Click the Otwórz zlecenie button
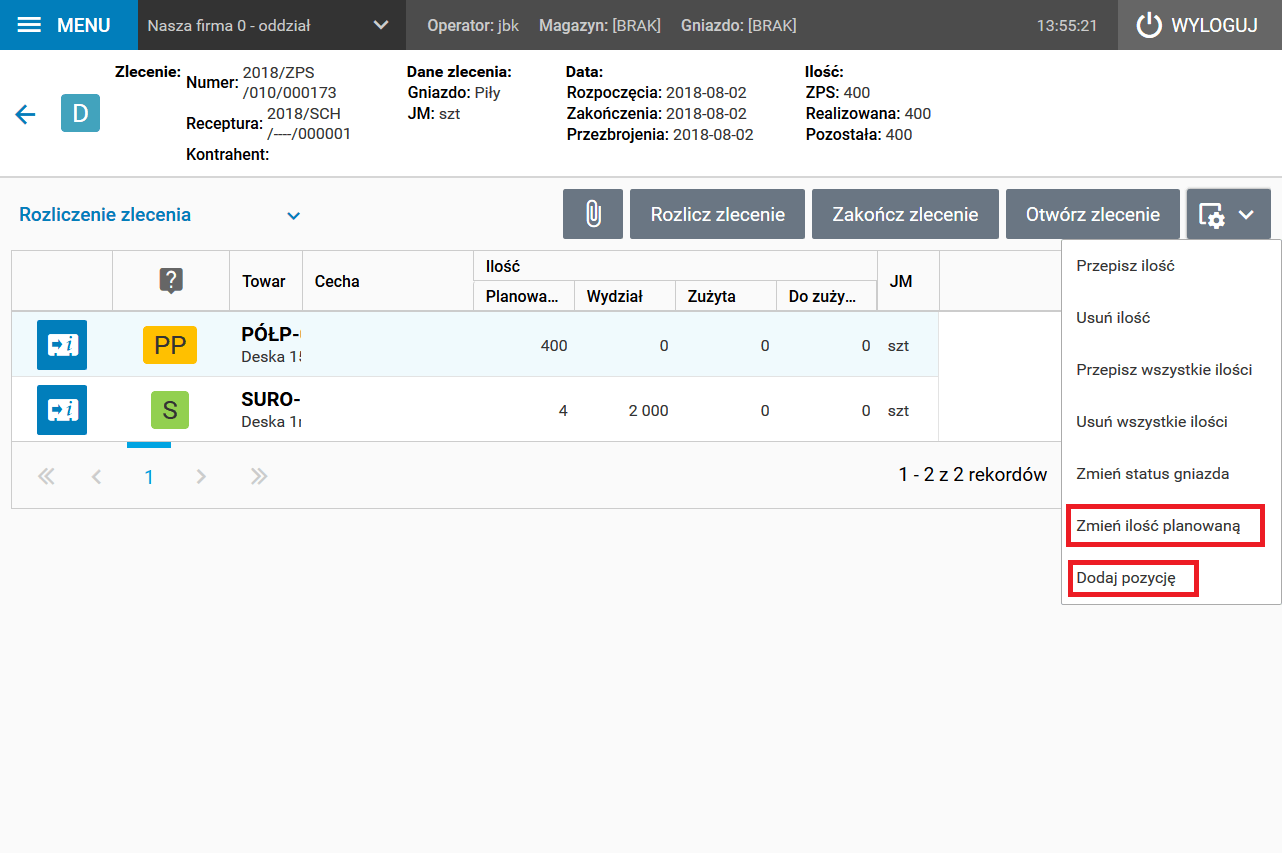This screenshot has height=853, width=1282. point(1093,214)
